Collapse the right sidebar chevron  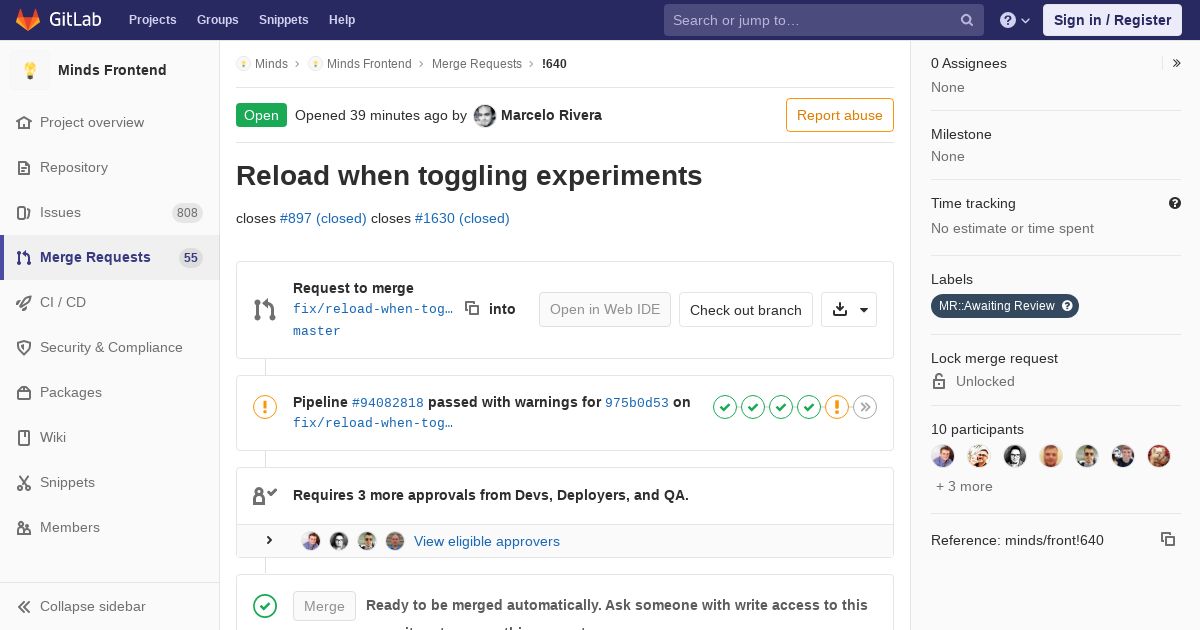click(1177, 63)
